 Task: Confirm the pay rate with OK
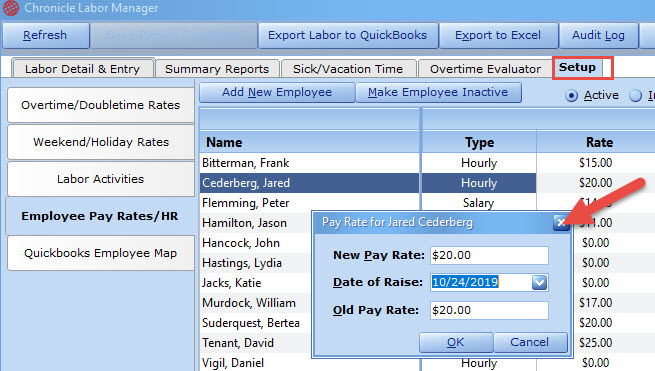coord(456,343)
